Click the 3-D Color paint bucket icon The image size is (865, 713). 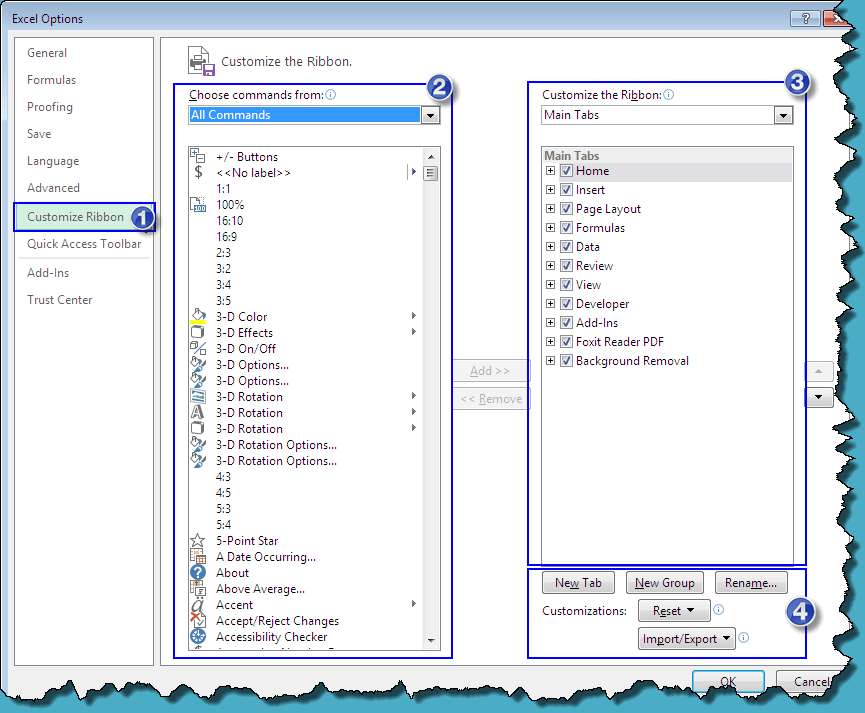pyautogui.click(x=198, y=316)
